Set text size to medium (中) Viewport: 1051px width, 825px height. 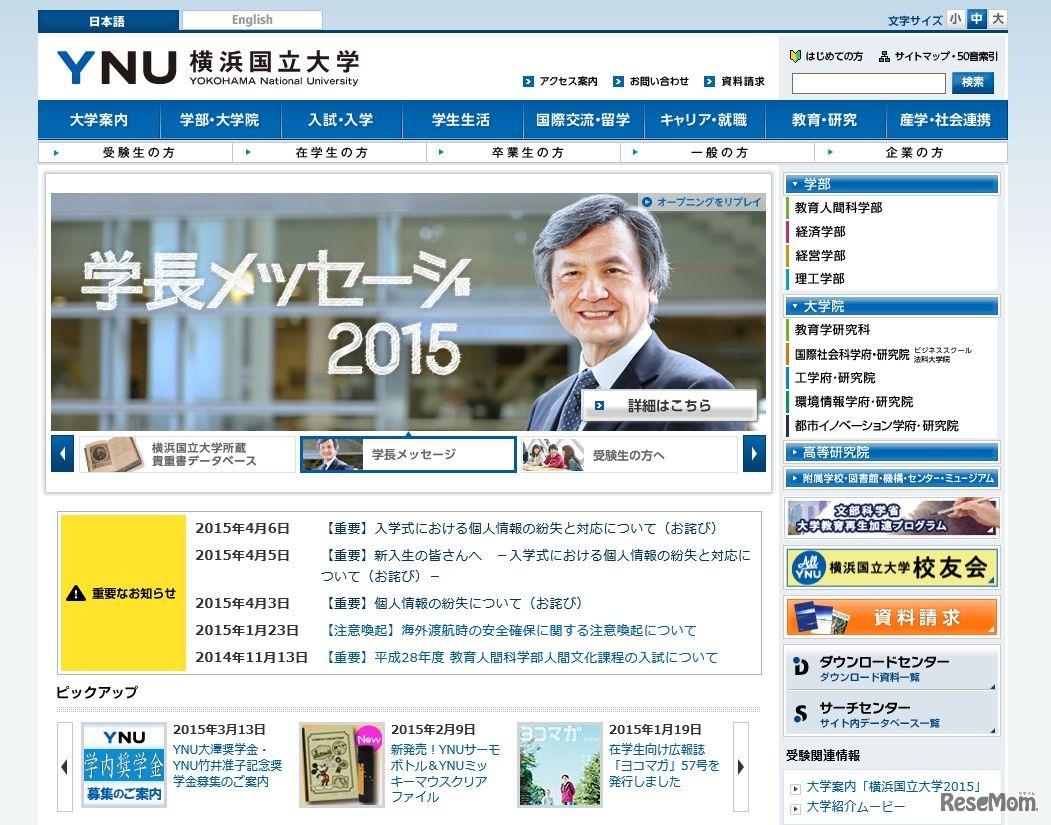pos(977,19)
